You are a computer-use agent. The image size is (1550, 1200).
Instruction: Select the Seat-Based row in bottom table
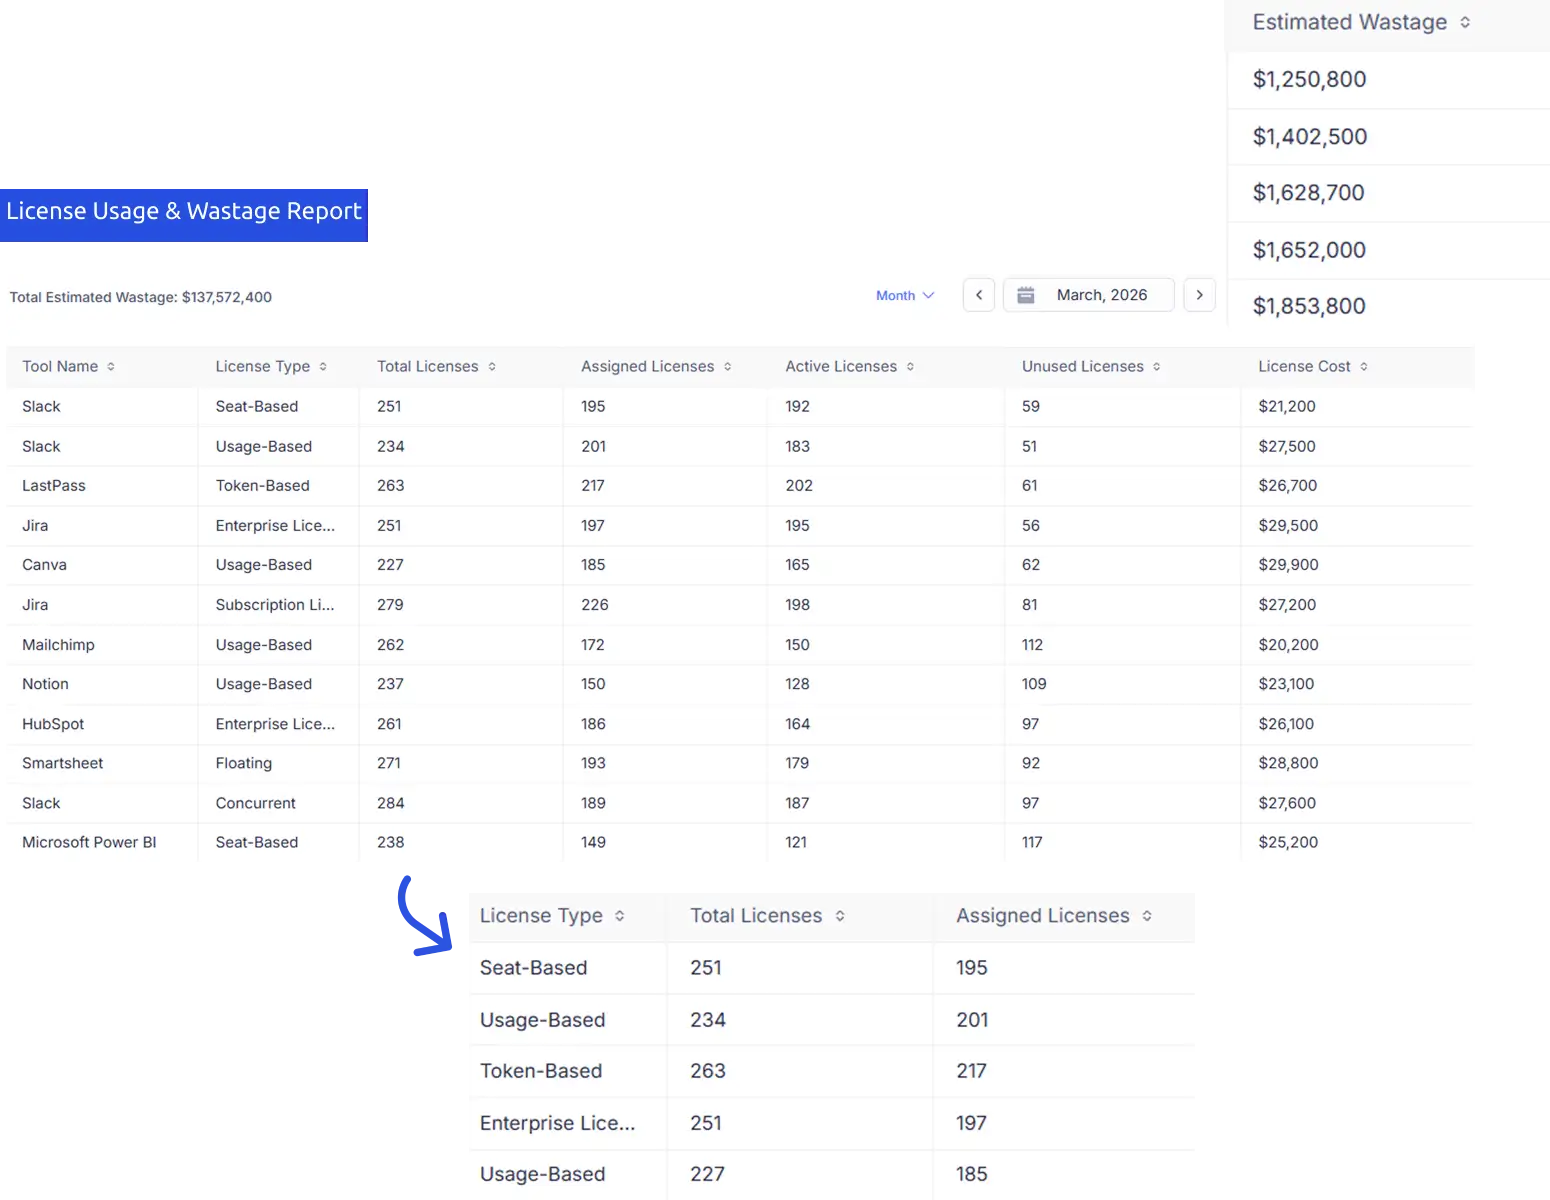(x=533, y=967)
